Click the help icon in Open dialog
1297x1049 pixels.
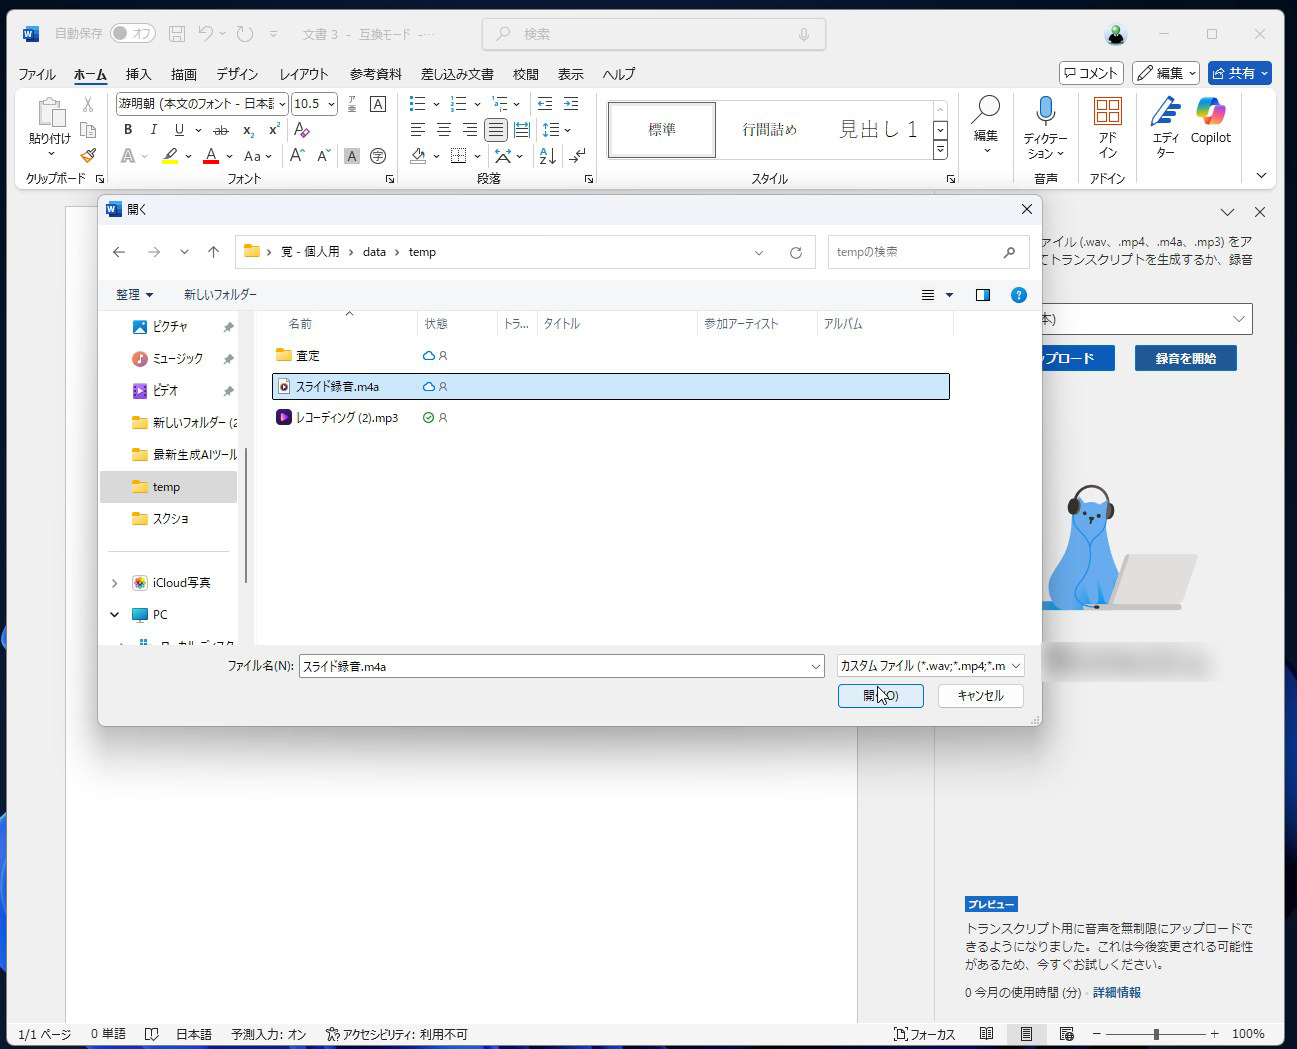coord(1018,295)
